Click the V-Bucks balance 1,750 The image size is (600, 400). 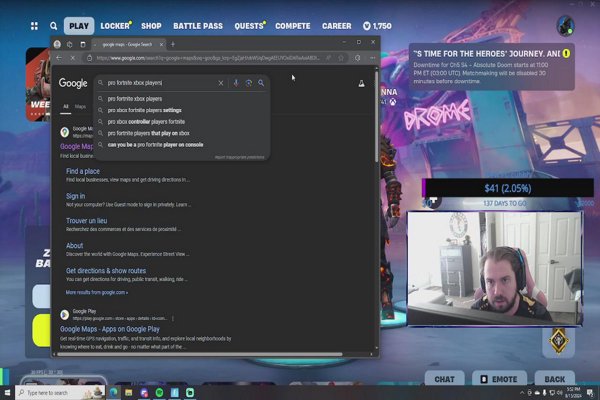[377, 26]
